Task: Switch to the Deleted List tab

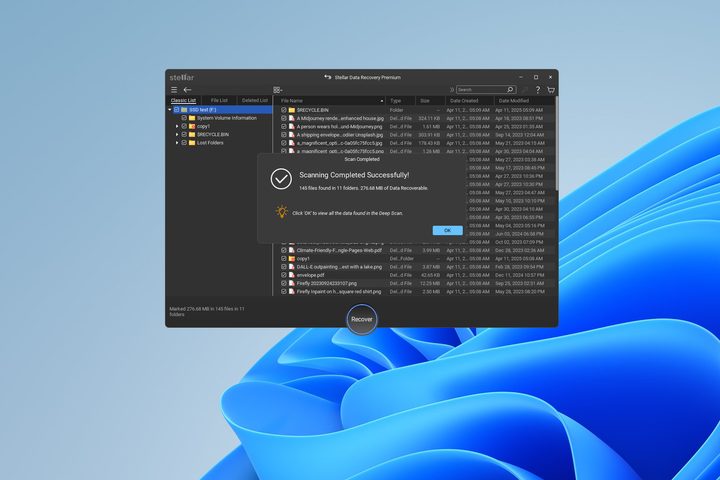Action: click(255, 100)
